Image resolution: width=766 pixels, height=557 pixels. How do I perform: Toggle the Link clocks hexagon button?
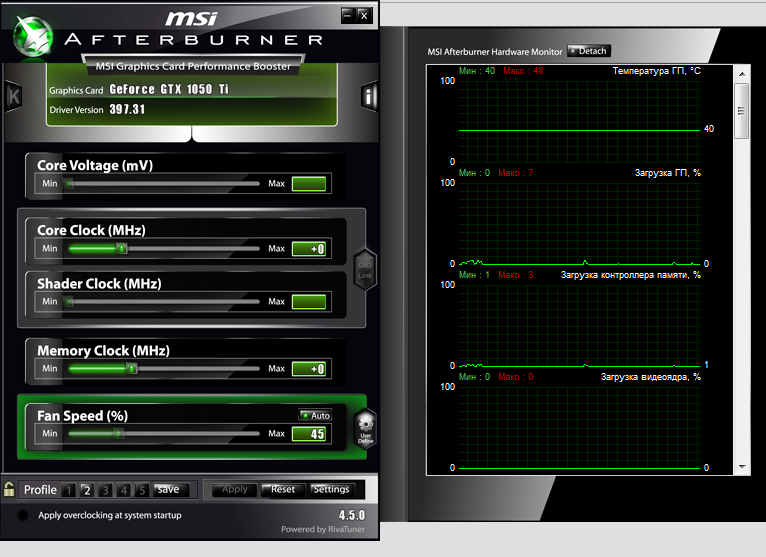tap(365, 269)
